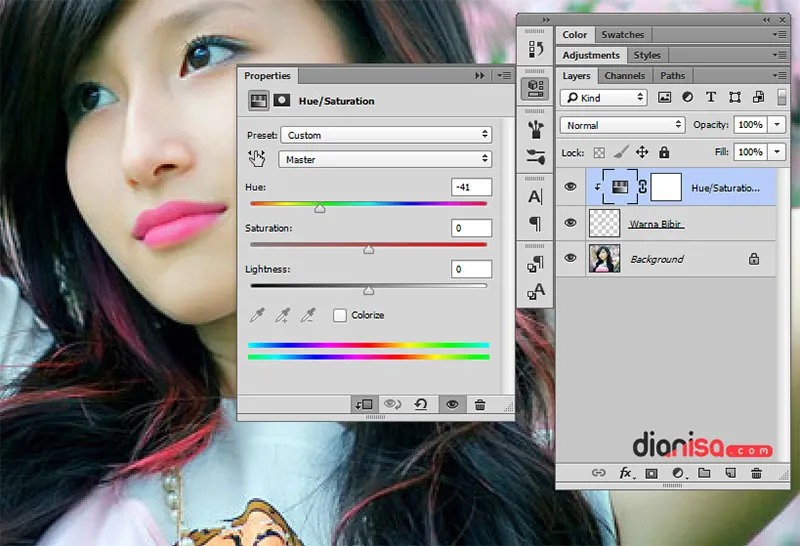Pick the Eyedropper tool in Properties
800x546 pixels.
point(257,315)
